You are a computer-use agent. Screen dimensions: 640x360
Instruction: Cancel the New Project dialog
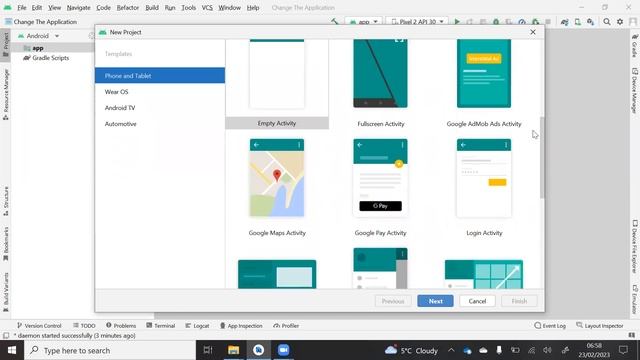(x=477, y=301)
